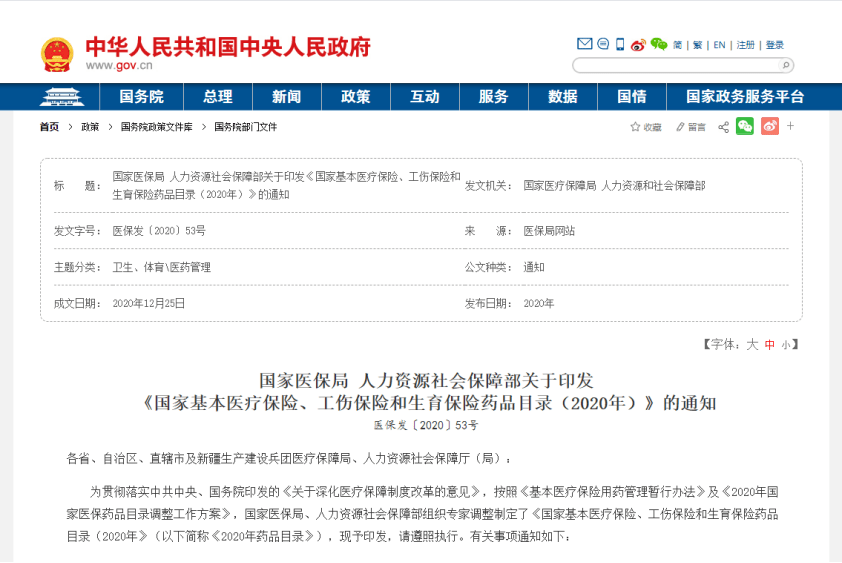Click the share icon near breadcrumb
The width and height of the screenshot is (842, 563).
click(723, 127)
